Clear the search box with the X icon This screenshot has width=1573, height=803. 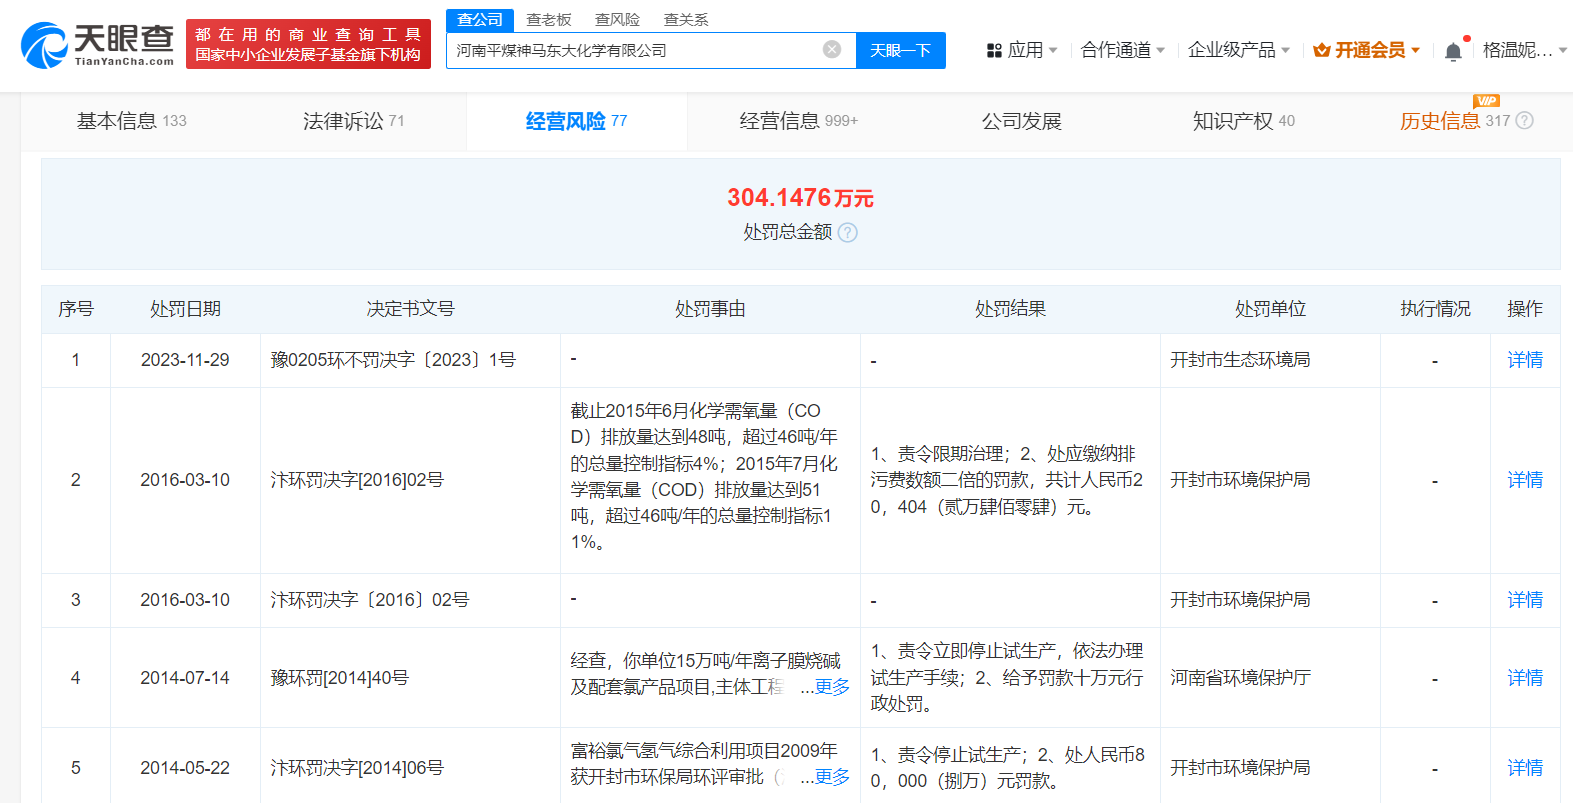[x=832, y=50]
